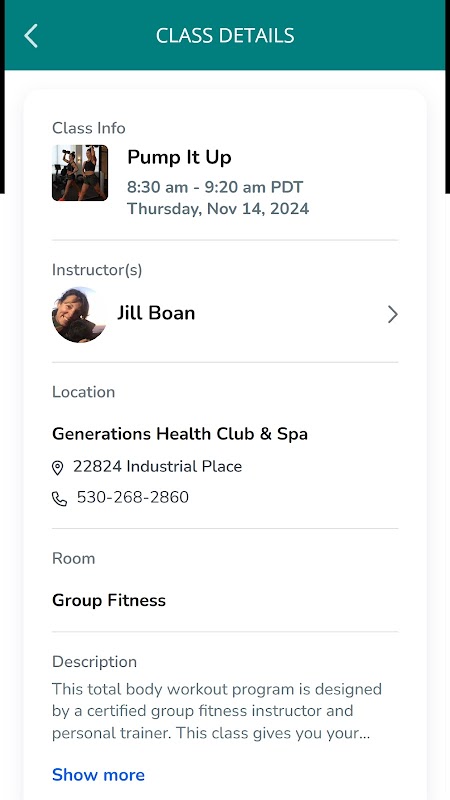The image size is (450, 800).
Task: Tap the back arrow in header
Action: [31, 36]
